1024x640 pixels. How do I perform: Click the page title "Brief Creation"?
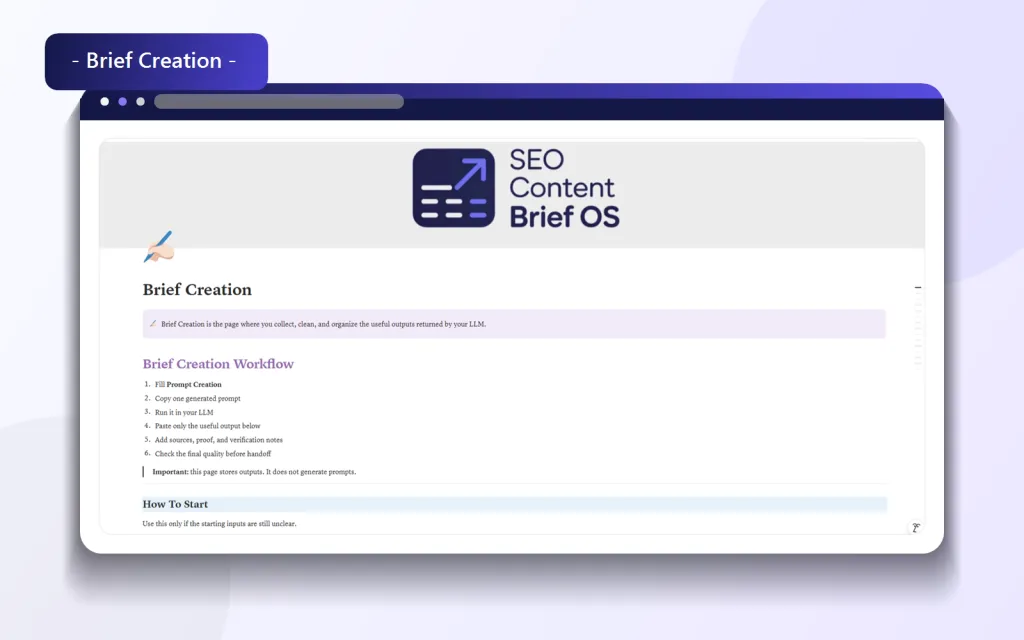197,289
